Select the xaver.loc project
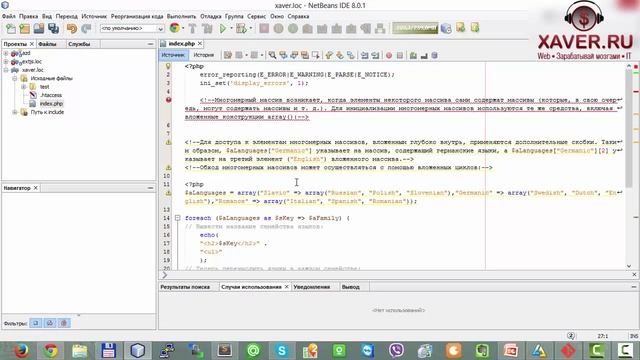640x360 pixels. [33, 70]
